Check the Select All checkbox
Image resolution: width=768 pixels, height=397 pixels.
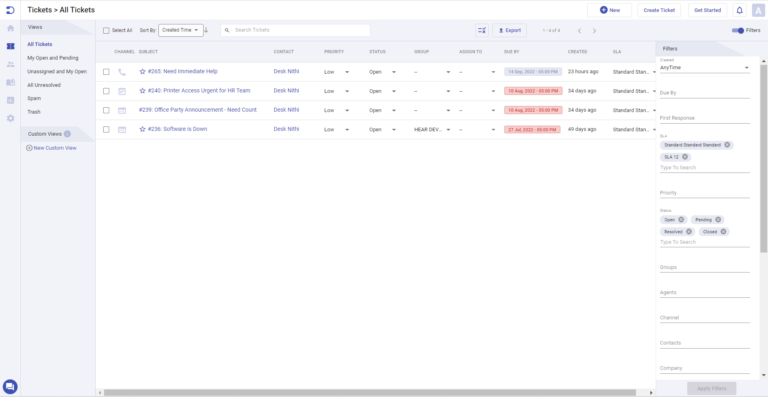106,30
